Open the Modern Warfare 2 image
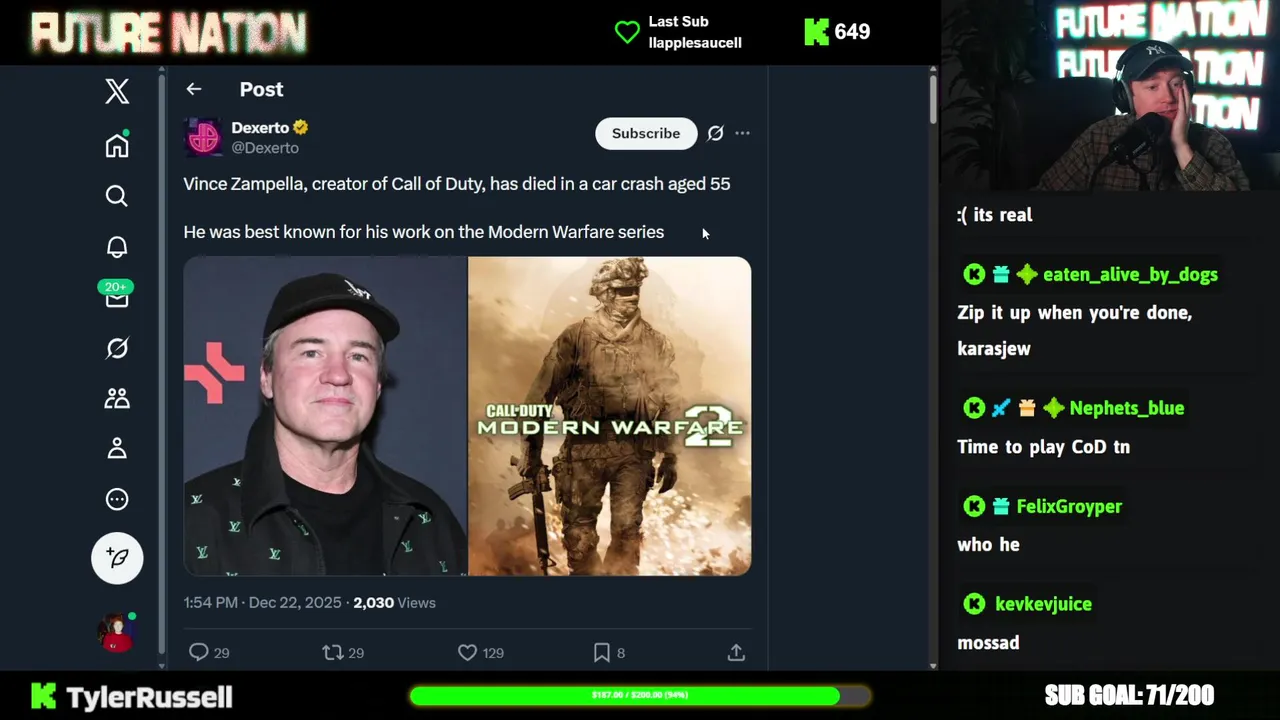The width and height of the screenshot is (1280, 720). coord(609,416)
